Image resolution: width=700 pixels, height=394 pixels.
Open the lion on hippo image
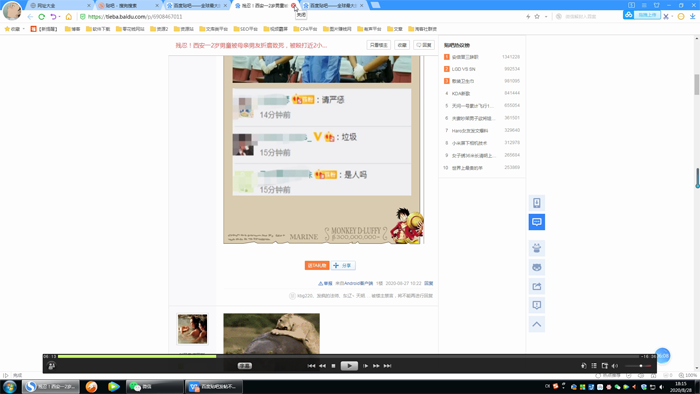(x=271, y=334)
